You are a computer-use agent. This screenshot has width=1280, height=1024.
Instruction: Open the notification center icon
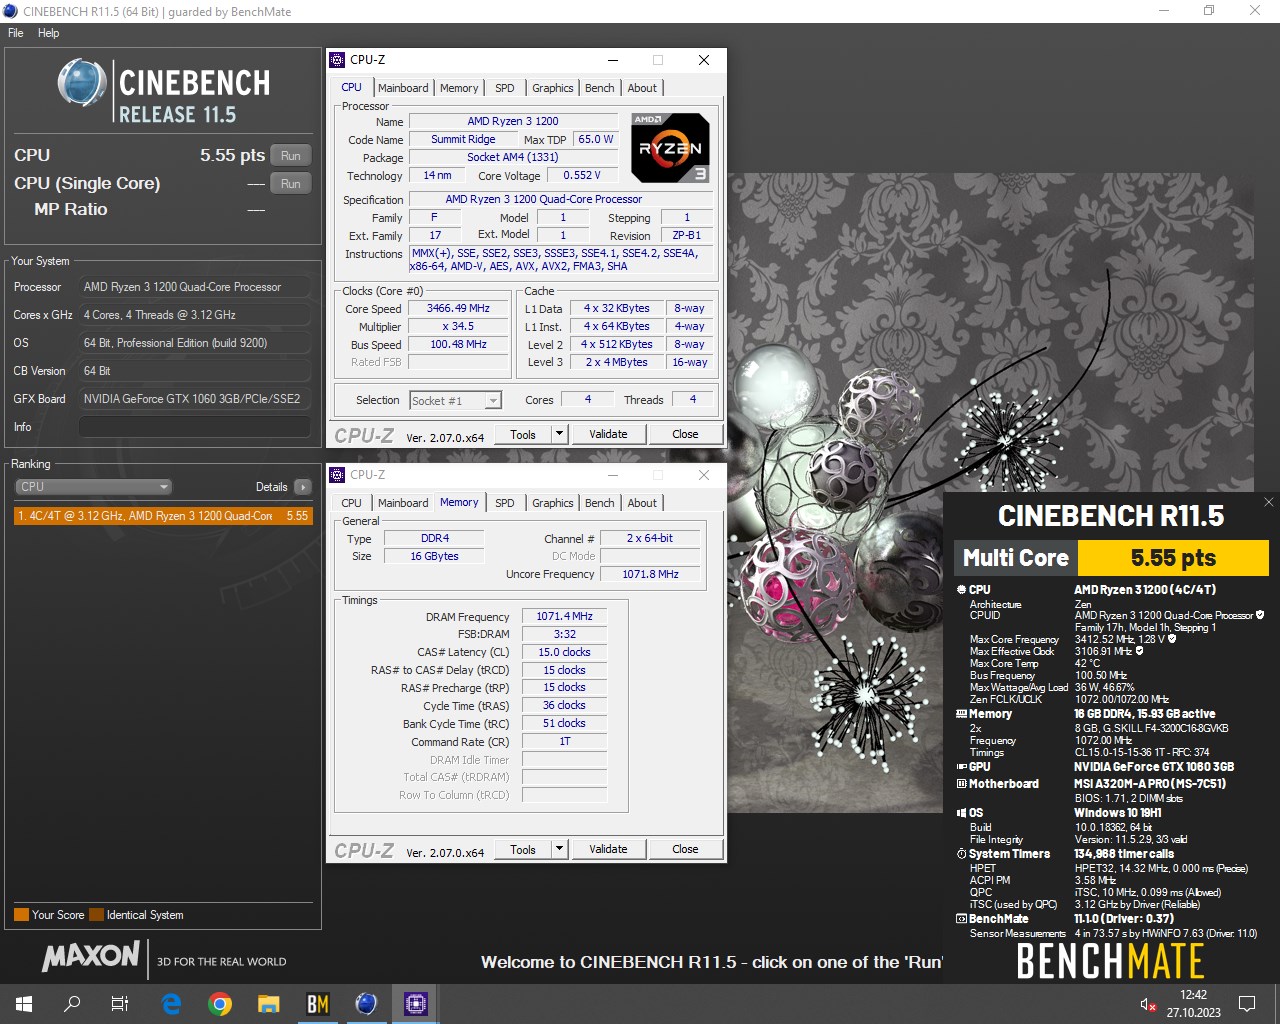(1247, 1004)
